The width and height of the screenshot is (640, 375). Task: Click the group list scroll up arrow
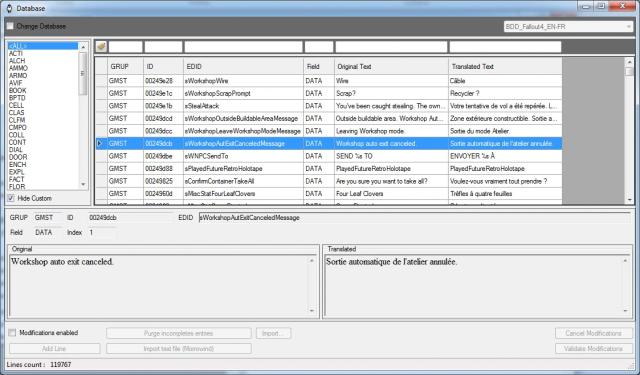(83, 47)
